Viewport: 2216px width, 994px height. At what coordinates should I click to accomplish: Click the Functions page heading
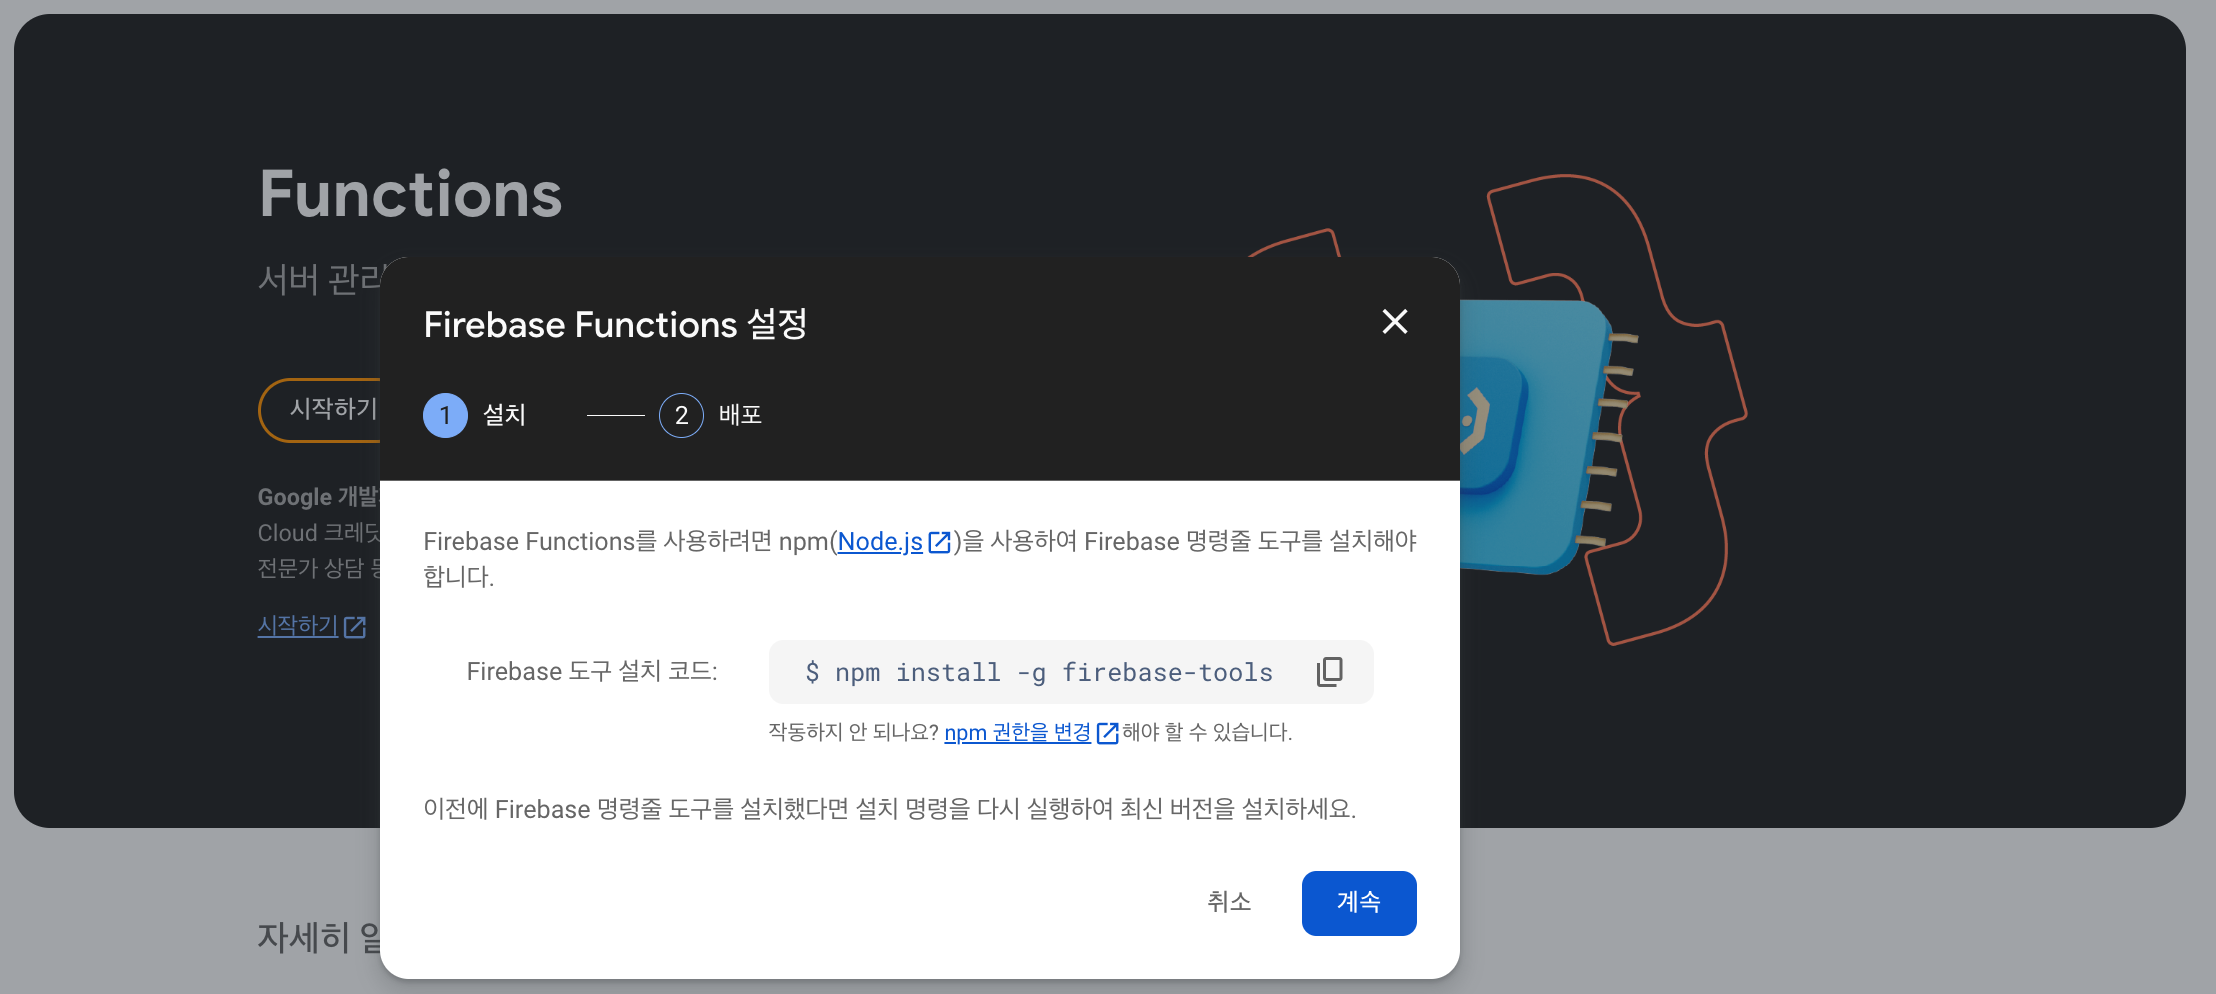coord(411,194)
